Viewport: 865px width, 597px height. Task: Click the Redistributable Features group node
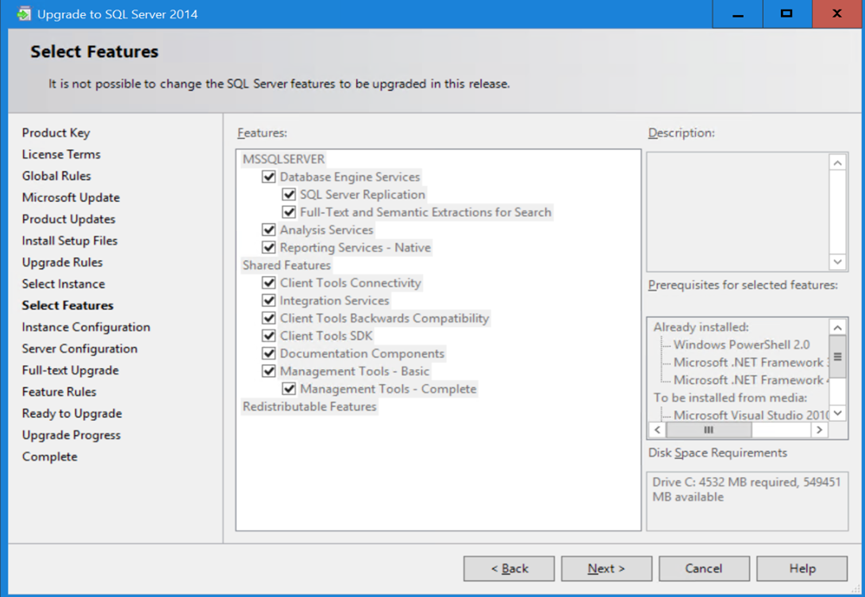[309, 407]
